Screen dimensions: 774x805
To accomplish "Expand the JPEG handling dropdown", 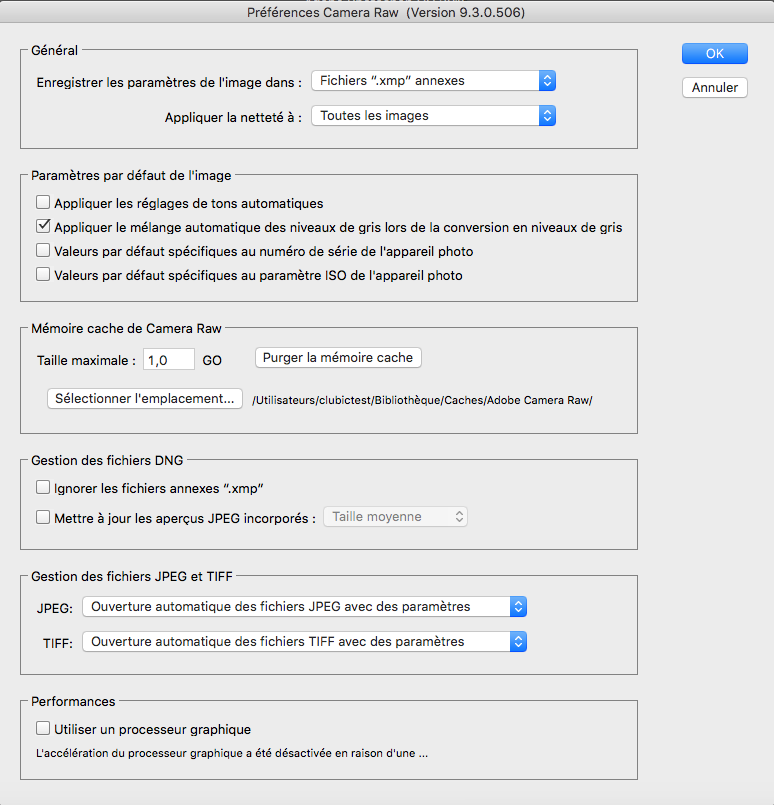I will coord(304,606).
